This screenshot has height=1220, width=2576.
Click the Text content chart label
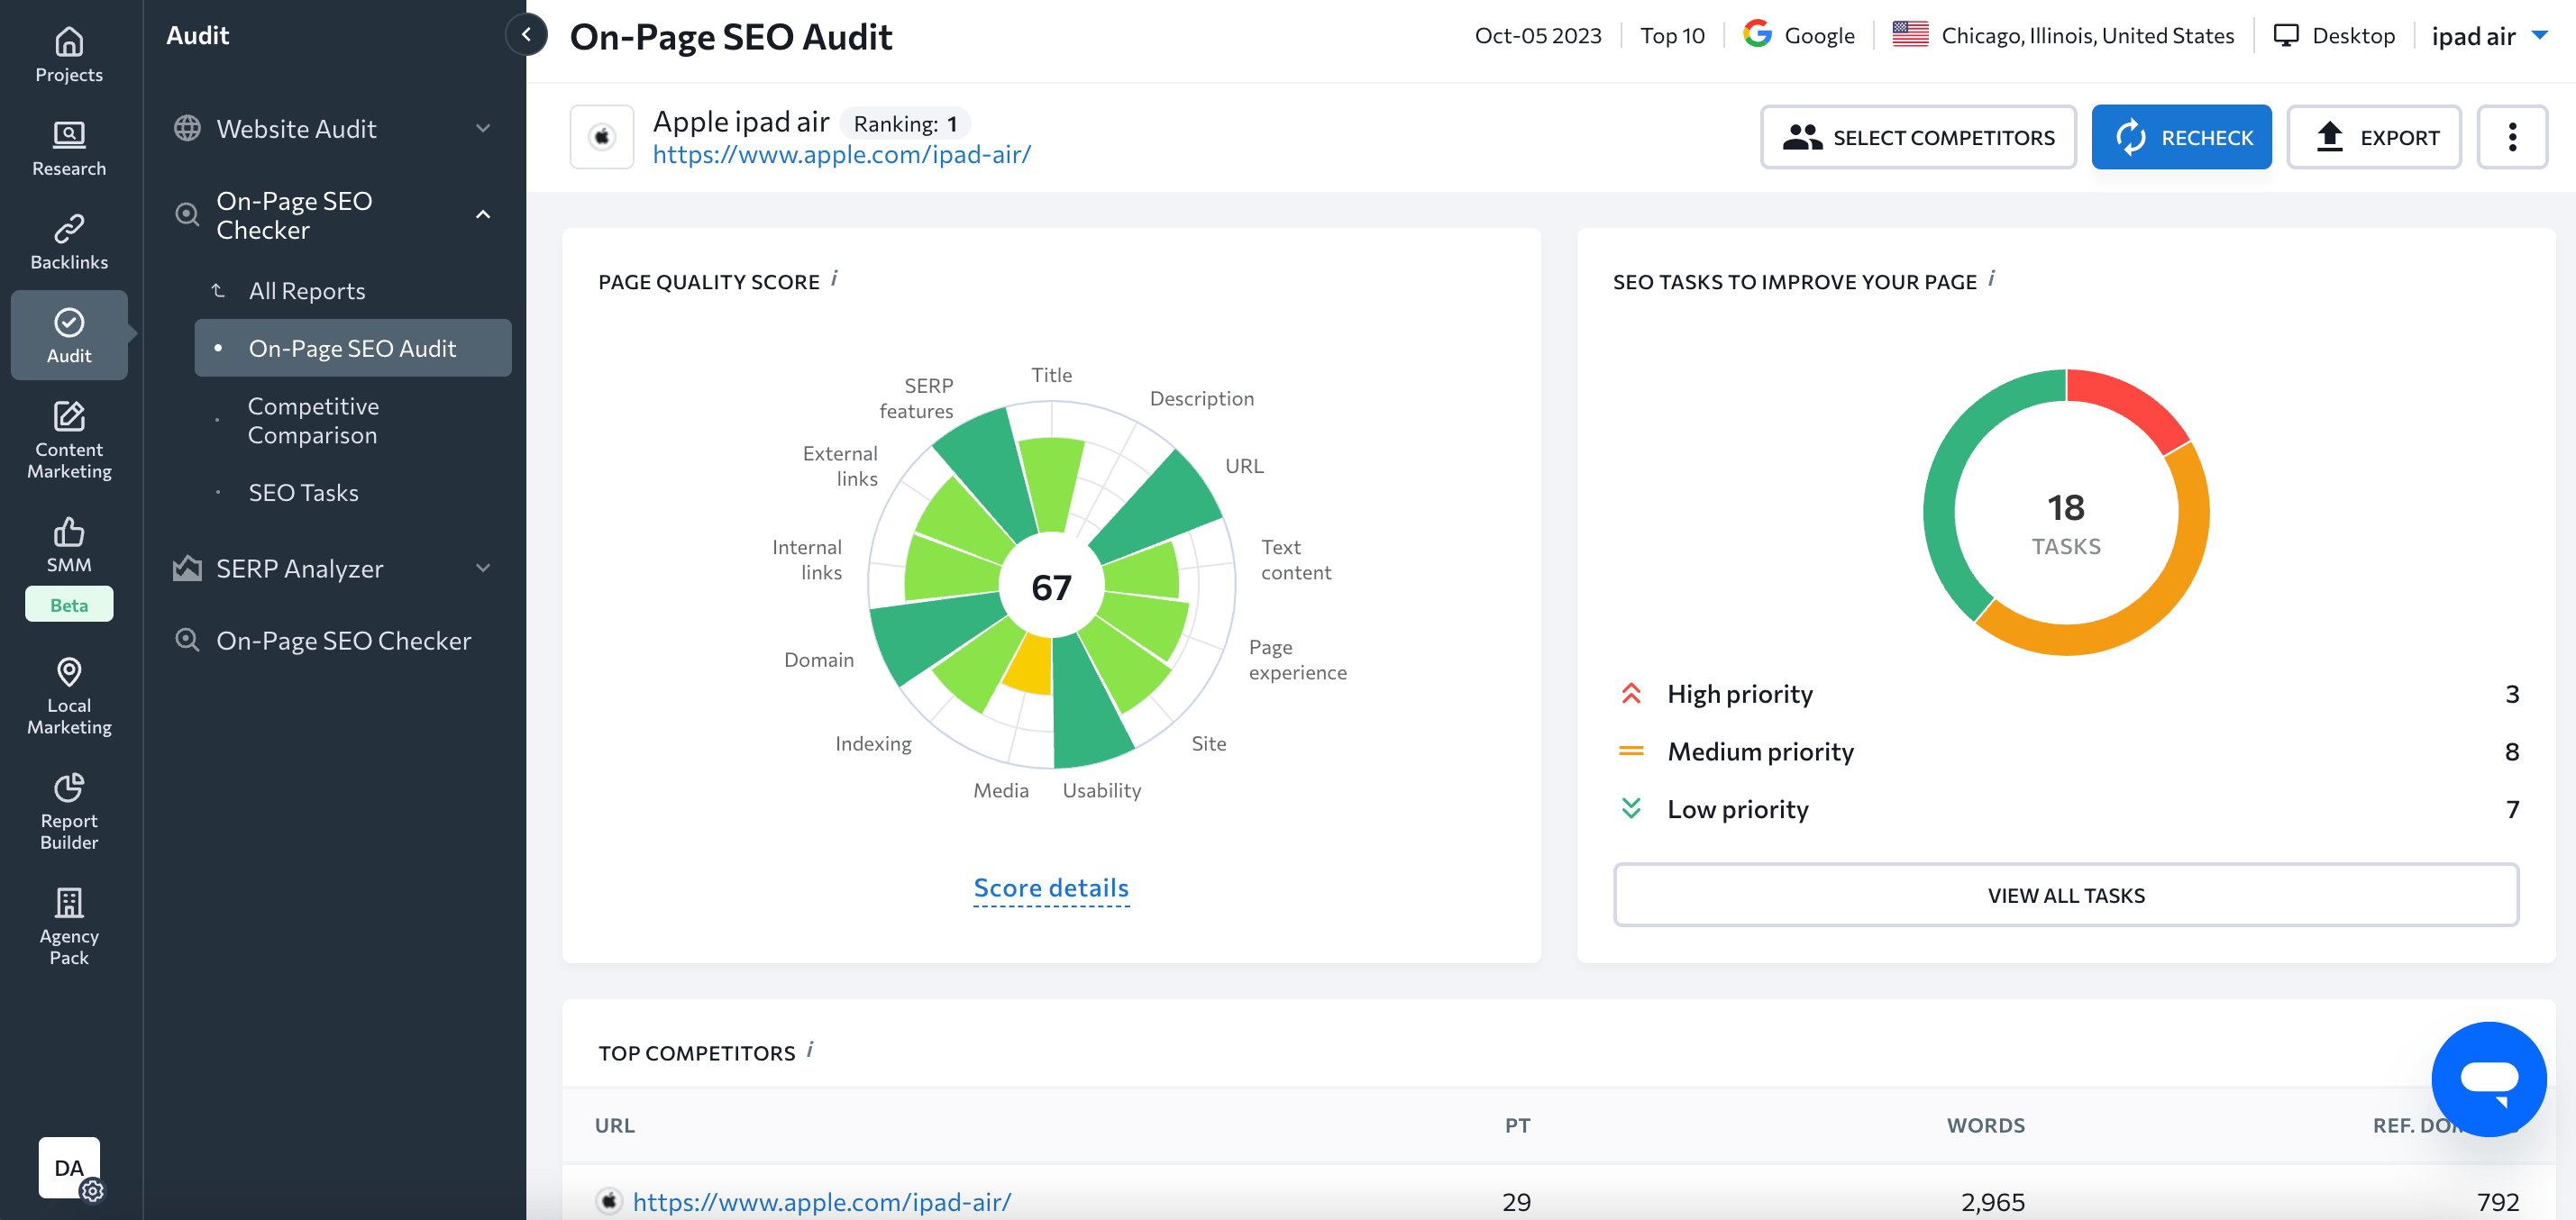(x=1295, y=560)
